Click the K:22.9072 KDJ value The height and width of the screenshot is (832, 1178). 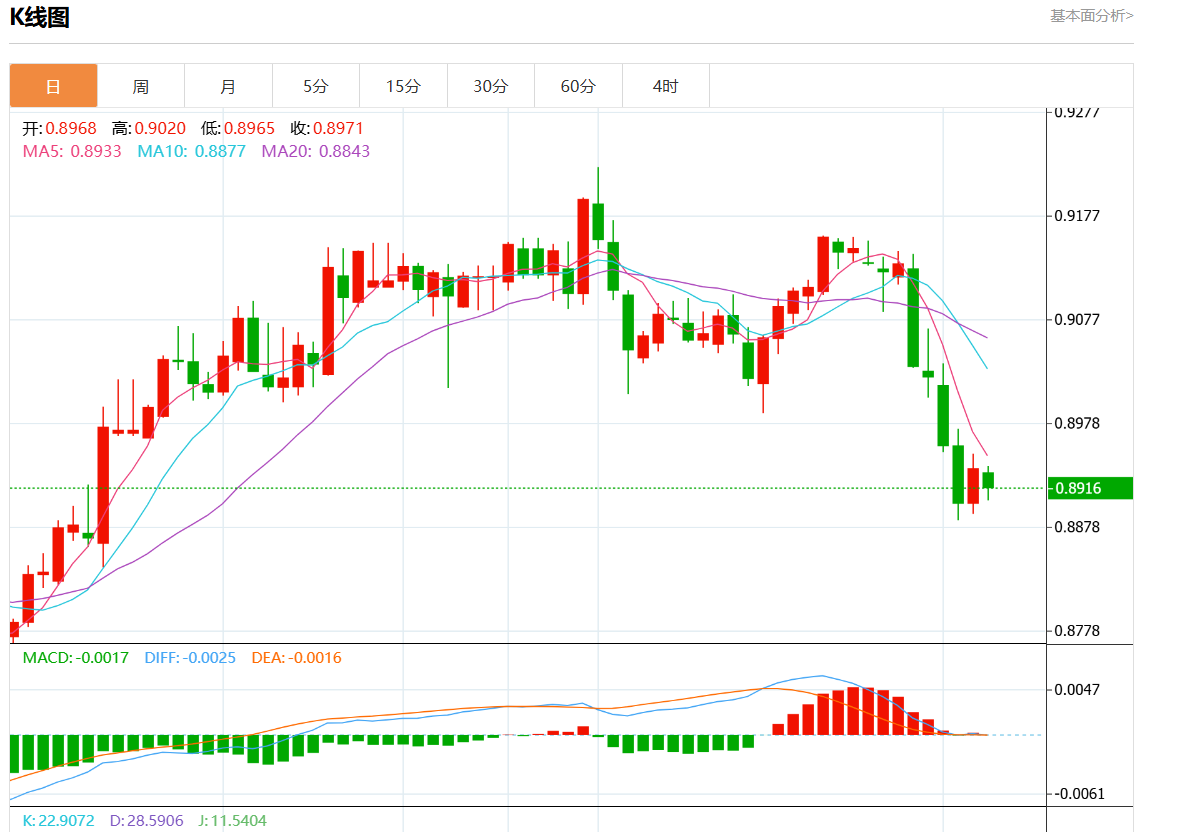click(59, 821)
